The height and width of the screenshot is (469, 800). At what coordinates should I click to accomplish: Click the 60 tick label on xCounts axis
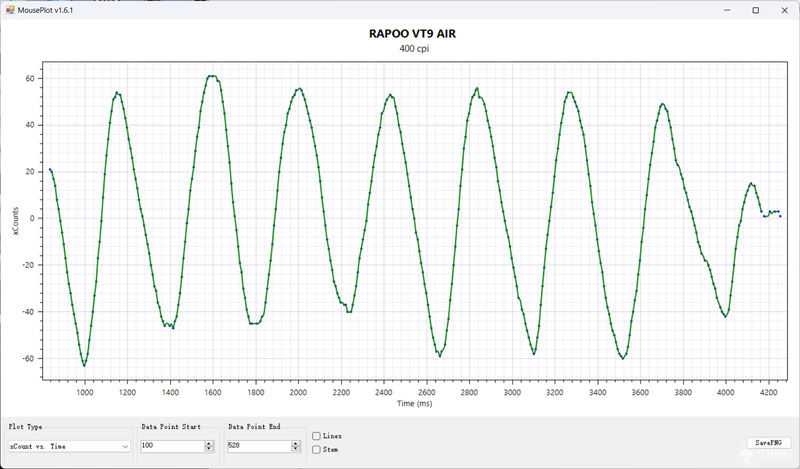pyautogui.click(x=30, y=79)
